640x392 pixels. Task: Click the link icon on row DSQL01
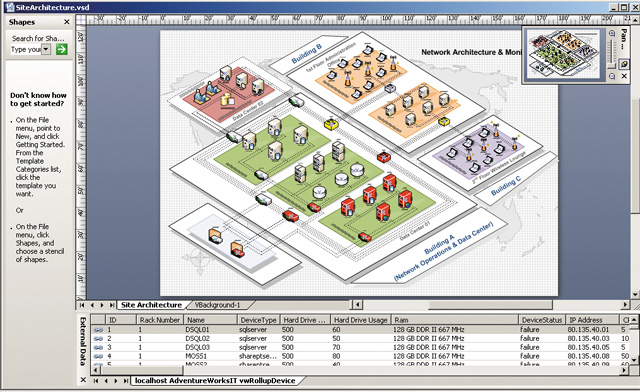98,330
